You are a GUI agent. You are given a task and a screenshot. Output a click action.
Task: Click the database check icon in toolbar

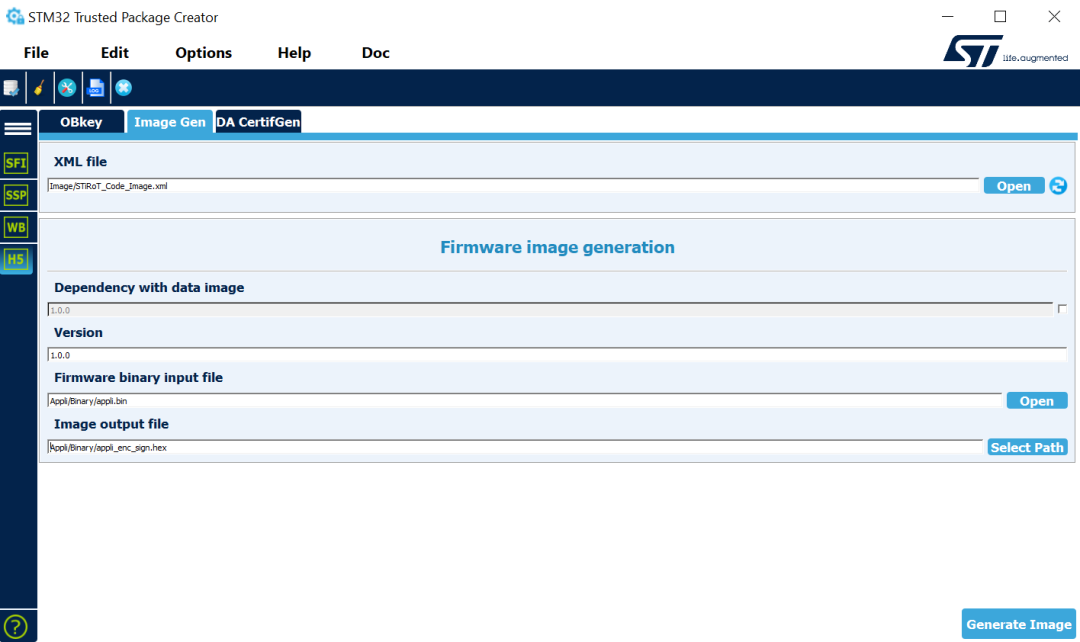pos(11,88)
